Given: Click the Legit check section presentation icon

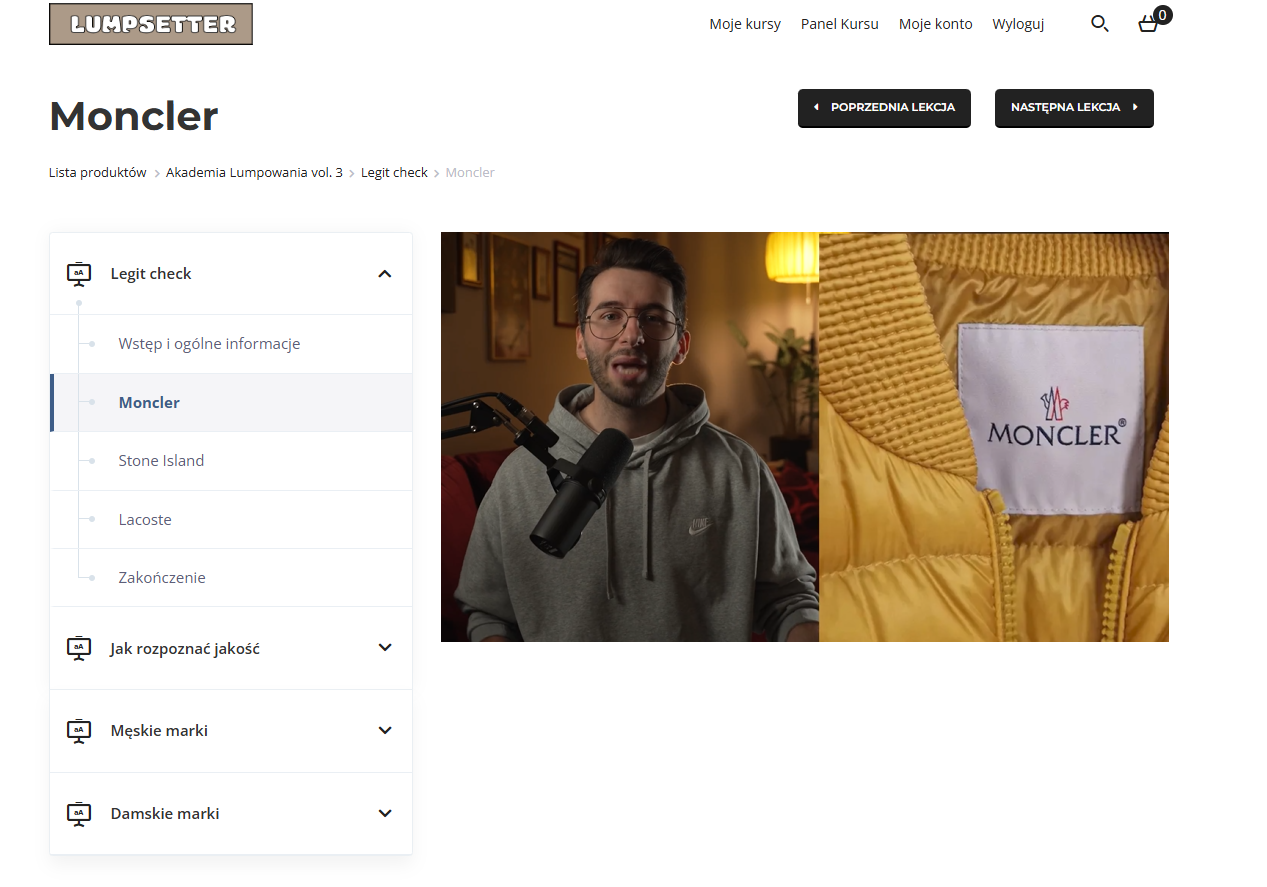Looking at the screenshot, I should [x=79, y=273].
